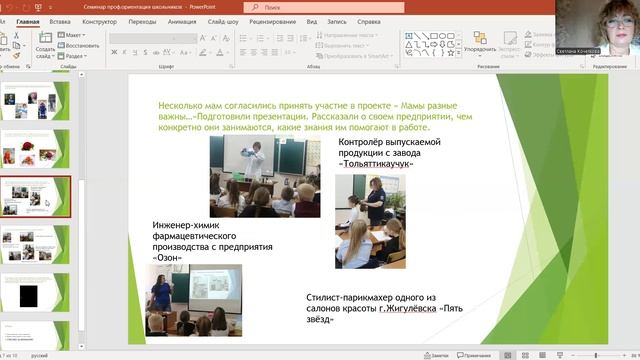The image size is (640, 360).
Task: Click the Decrease font size icon
Action: (x=213, y=38)
